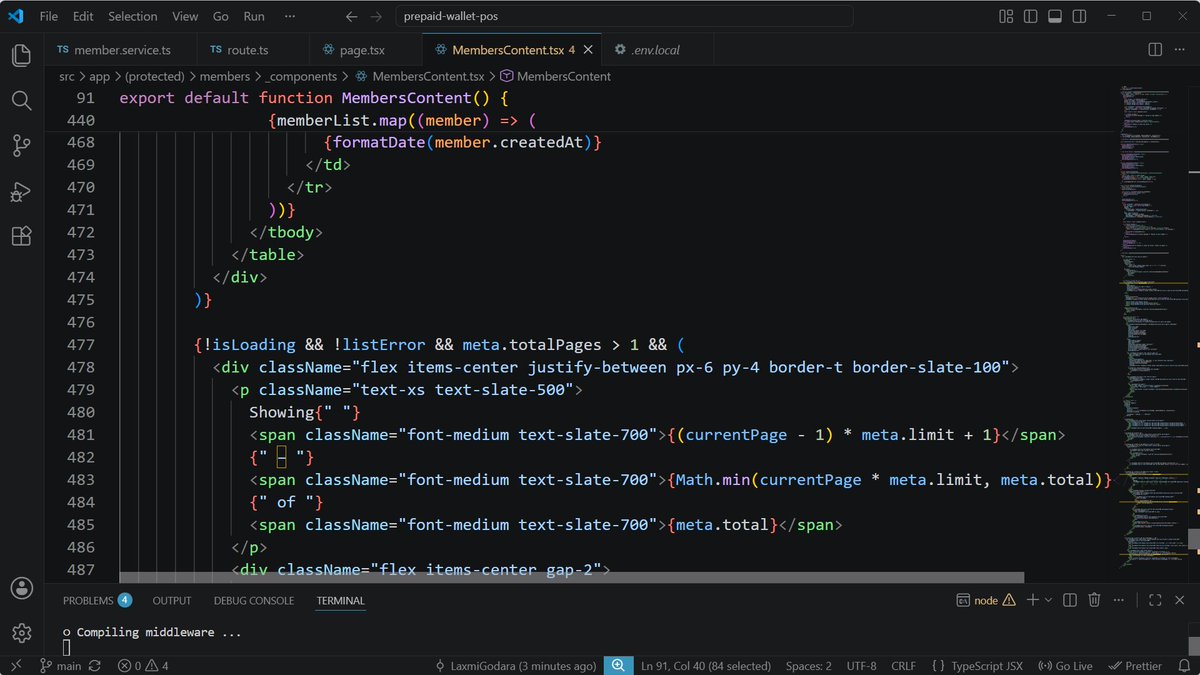This screenshot has height=675, width=1200.
Task: Switch to the page.tsx tab
Action: [362, 49]
